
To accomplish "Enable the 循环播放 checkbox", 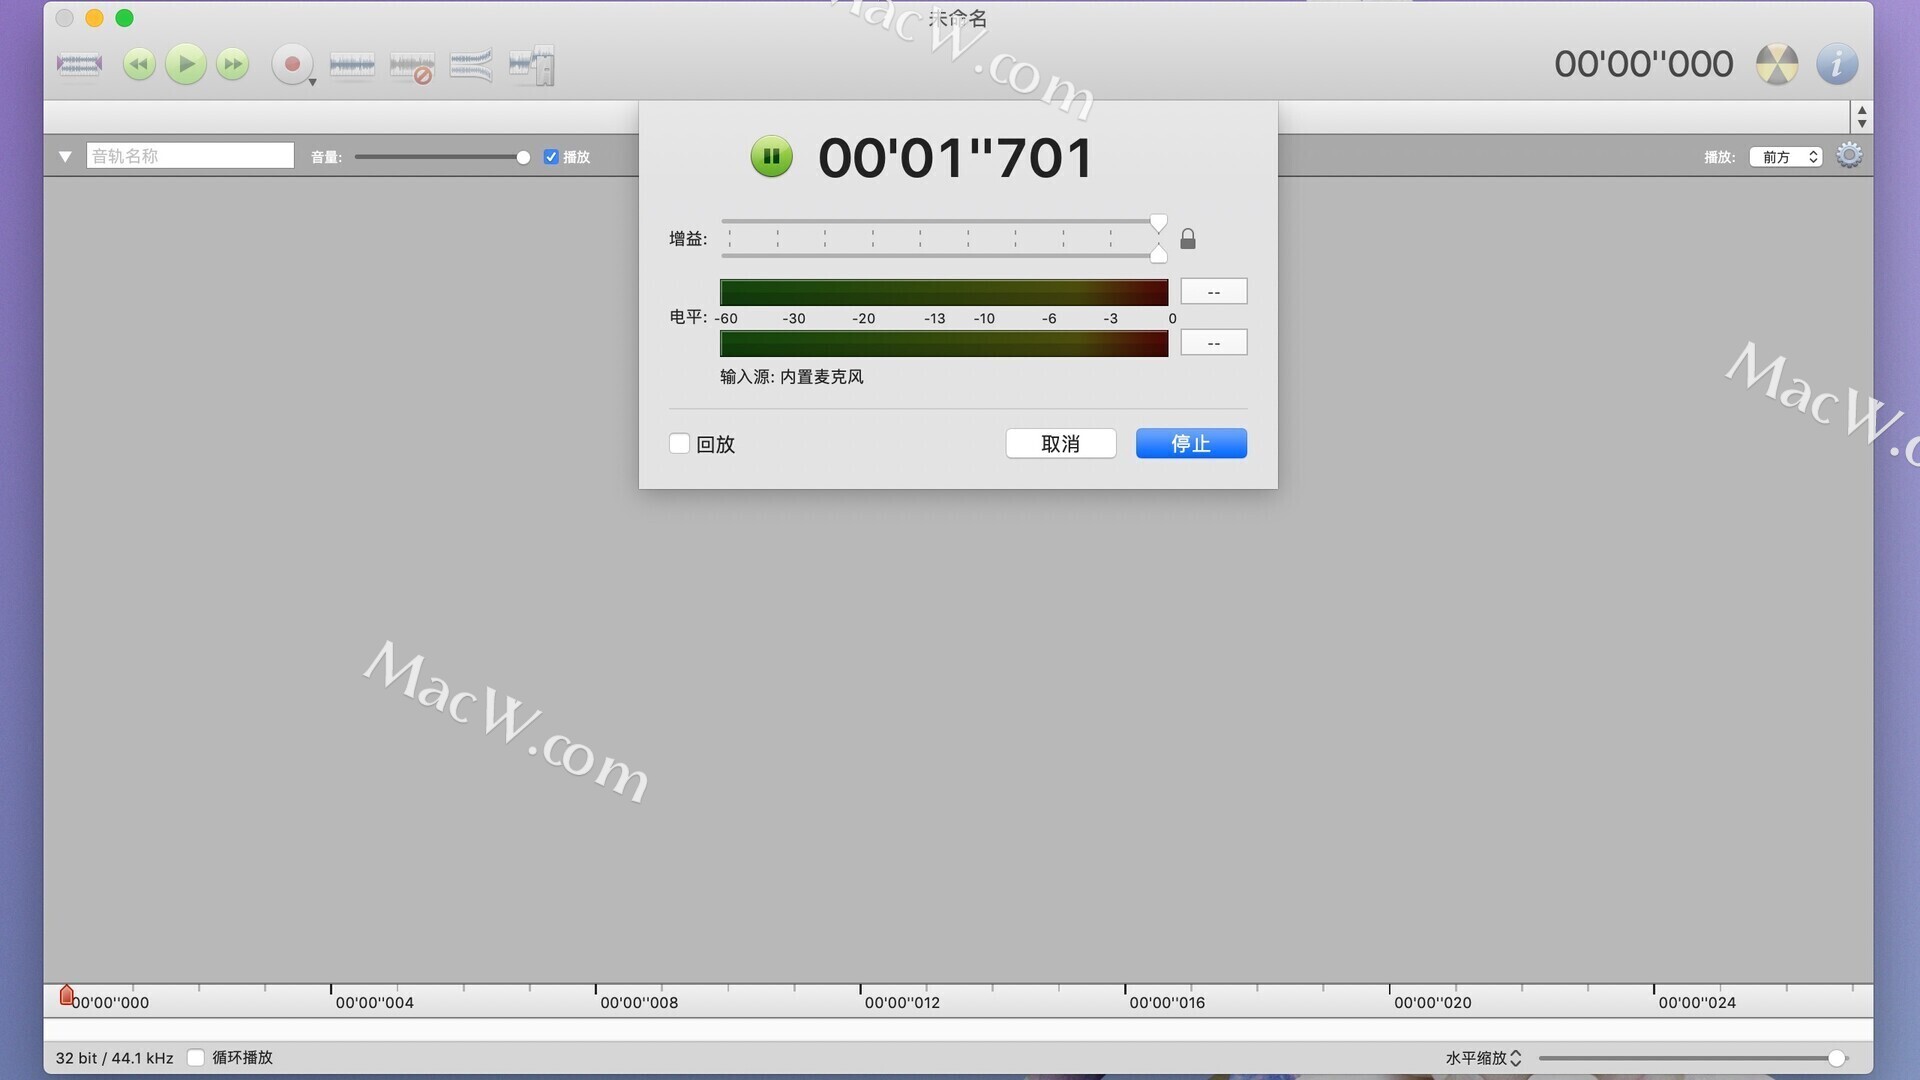I will (x=196, y=1057).
